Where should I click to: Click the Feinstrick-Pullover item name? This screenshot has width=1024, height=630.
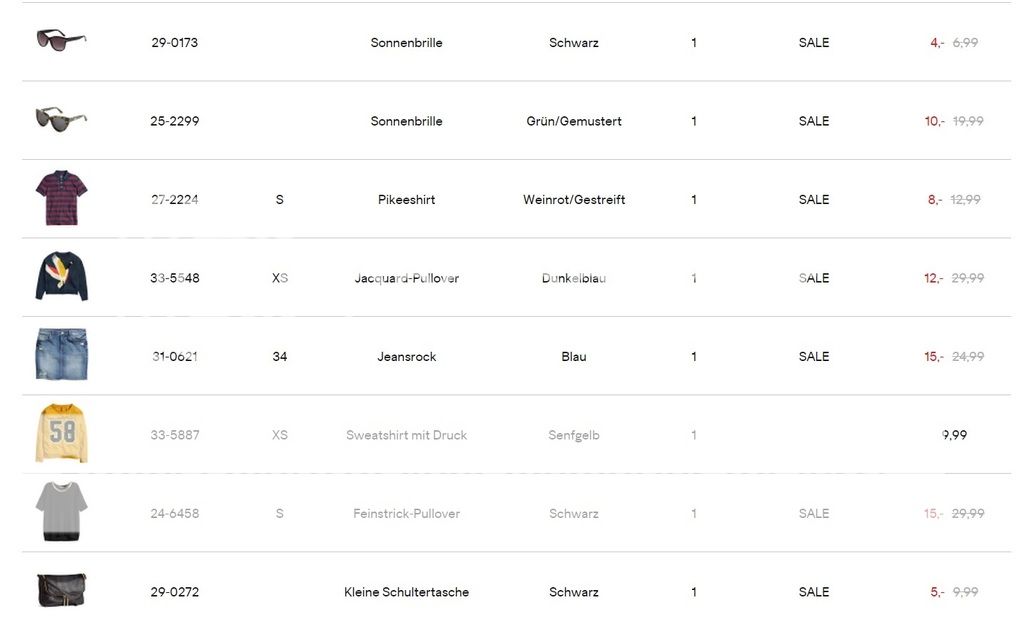(x=406, y=514)
